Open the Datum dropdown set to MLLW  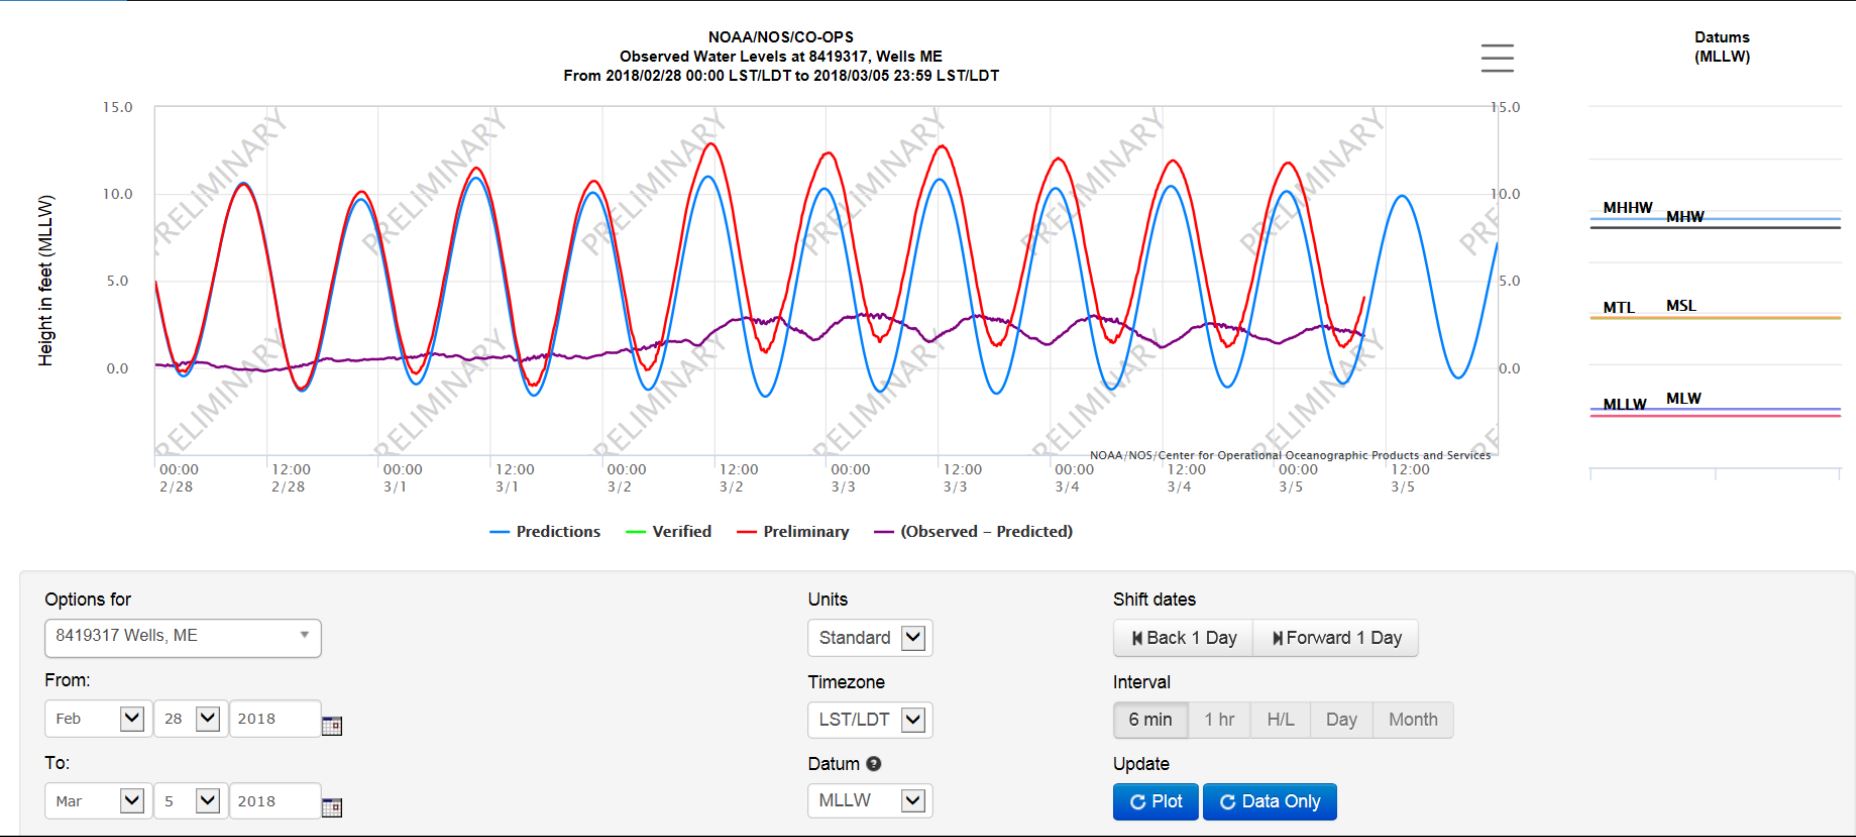(869, 801)
